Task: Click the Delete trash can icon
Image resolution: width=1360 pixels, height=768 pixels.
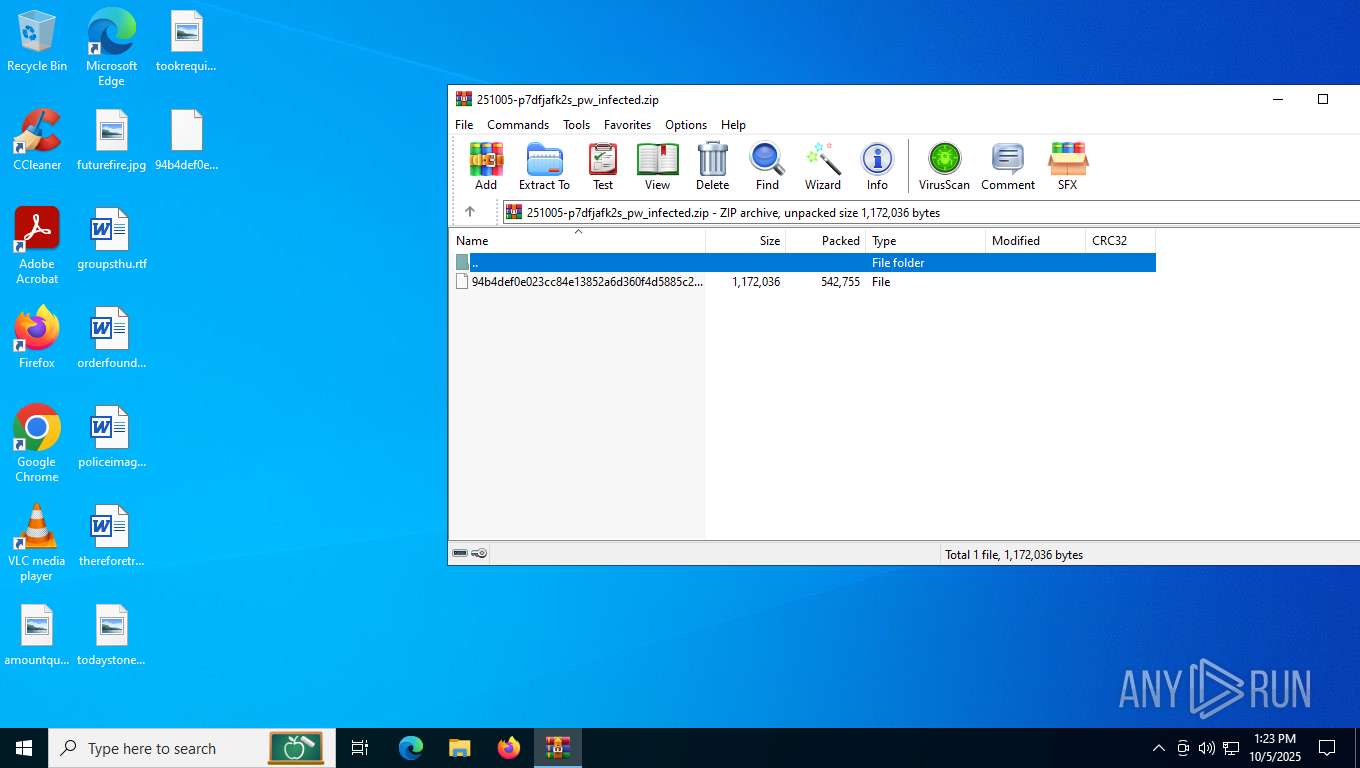Action: (712, 166)
